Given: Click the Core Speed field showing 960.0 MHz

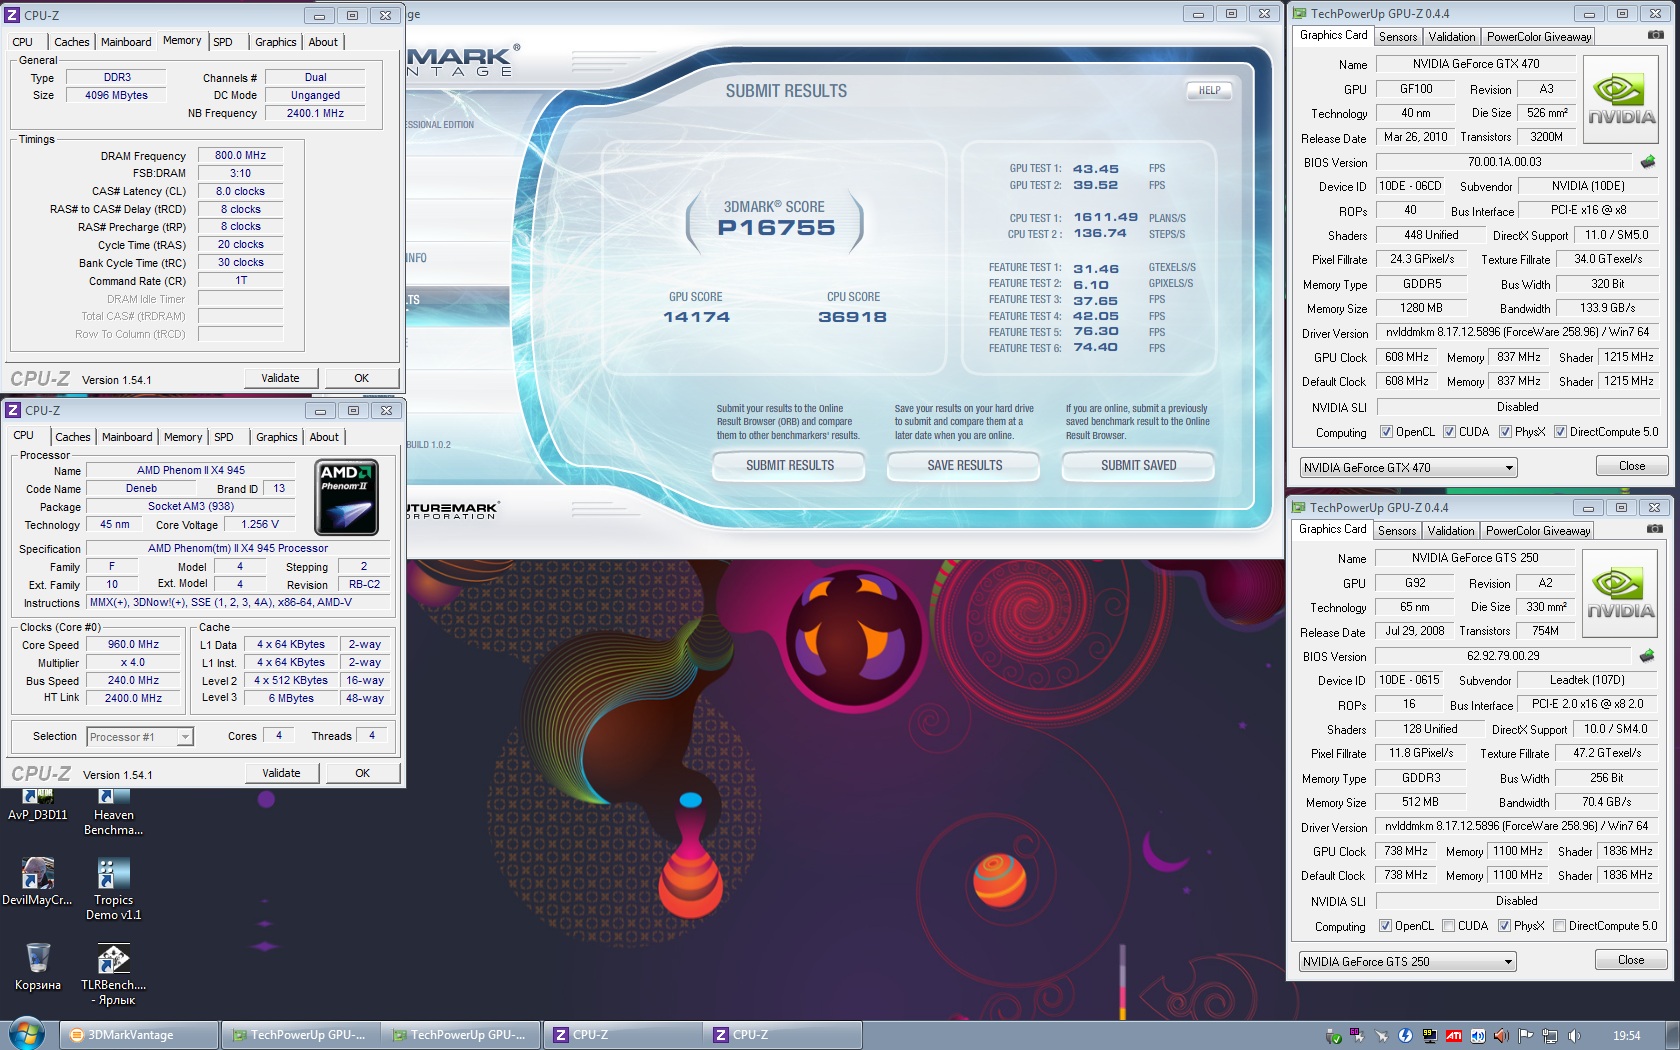Looking at the screenshot, I should (x=133, y=645).
